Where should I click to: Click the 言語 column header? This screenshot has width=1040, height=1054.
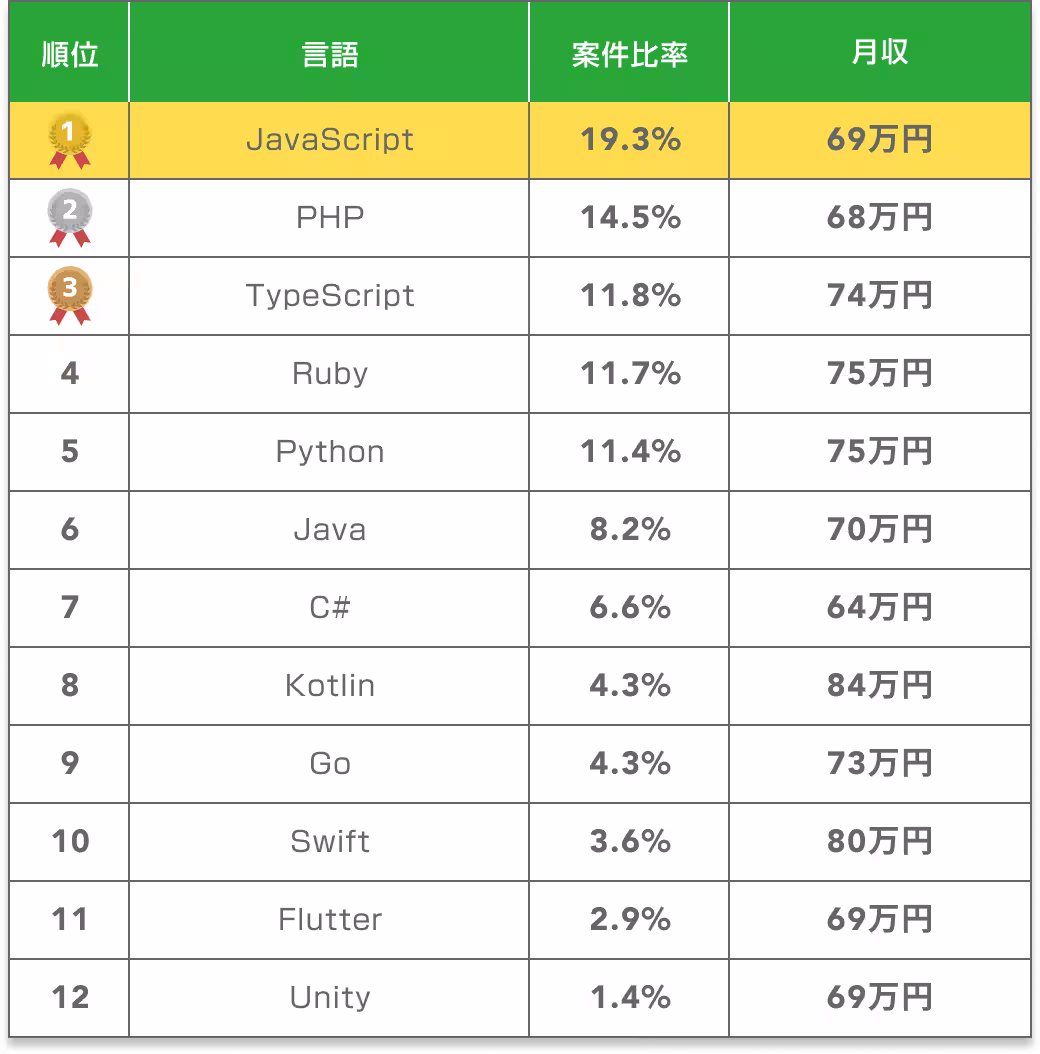[329, 54]
